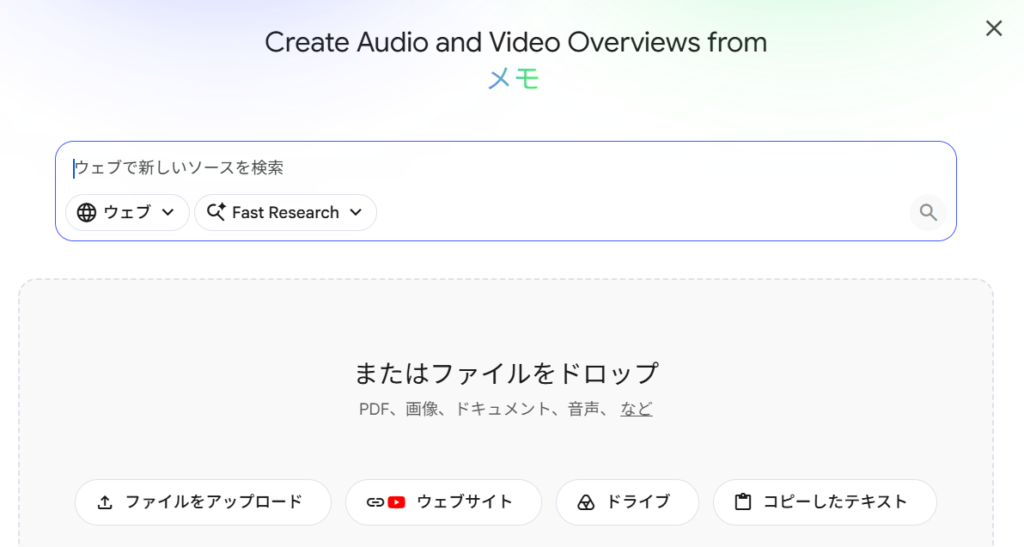Click the sparkle search icon of Fast Research
Screen dimensions: 1024x547
coord(216,212)
